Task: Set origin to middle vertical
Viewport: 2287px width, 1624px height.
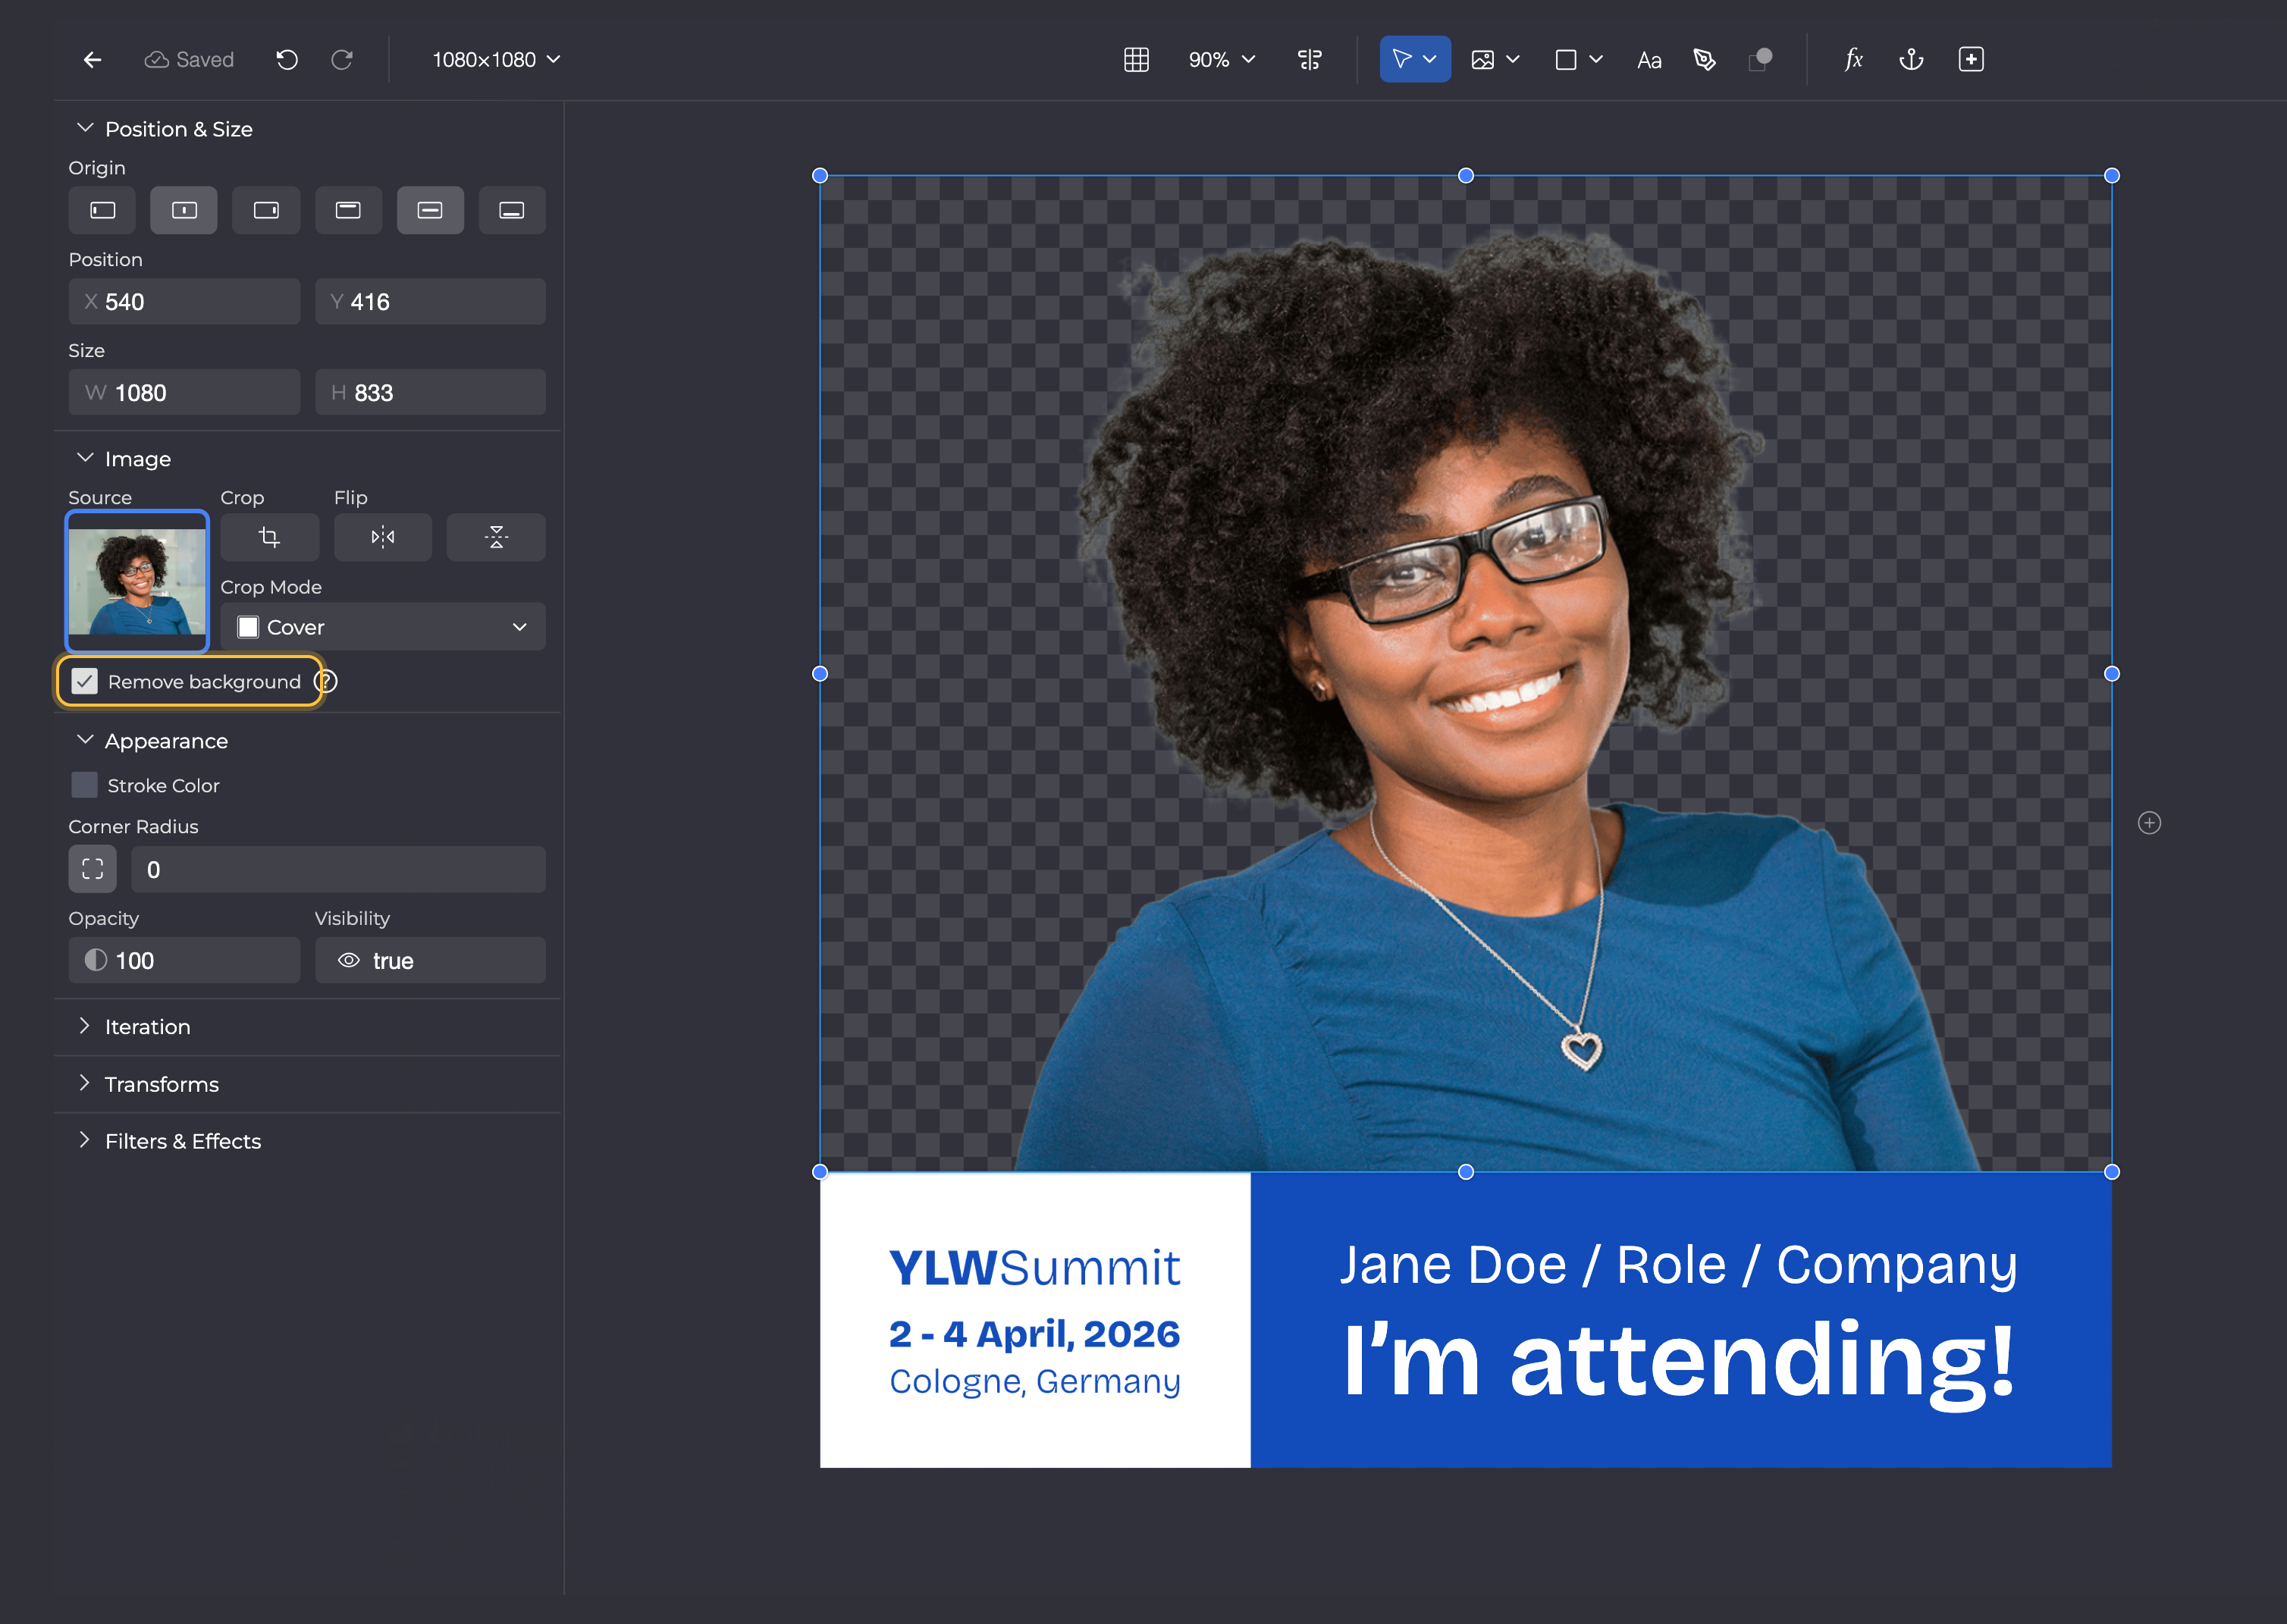Action: point(430,210)
